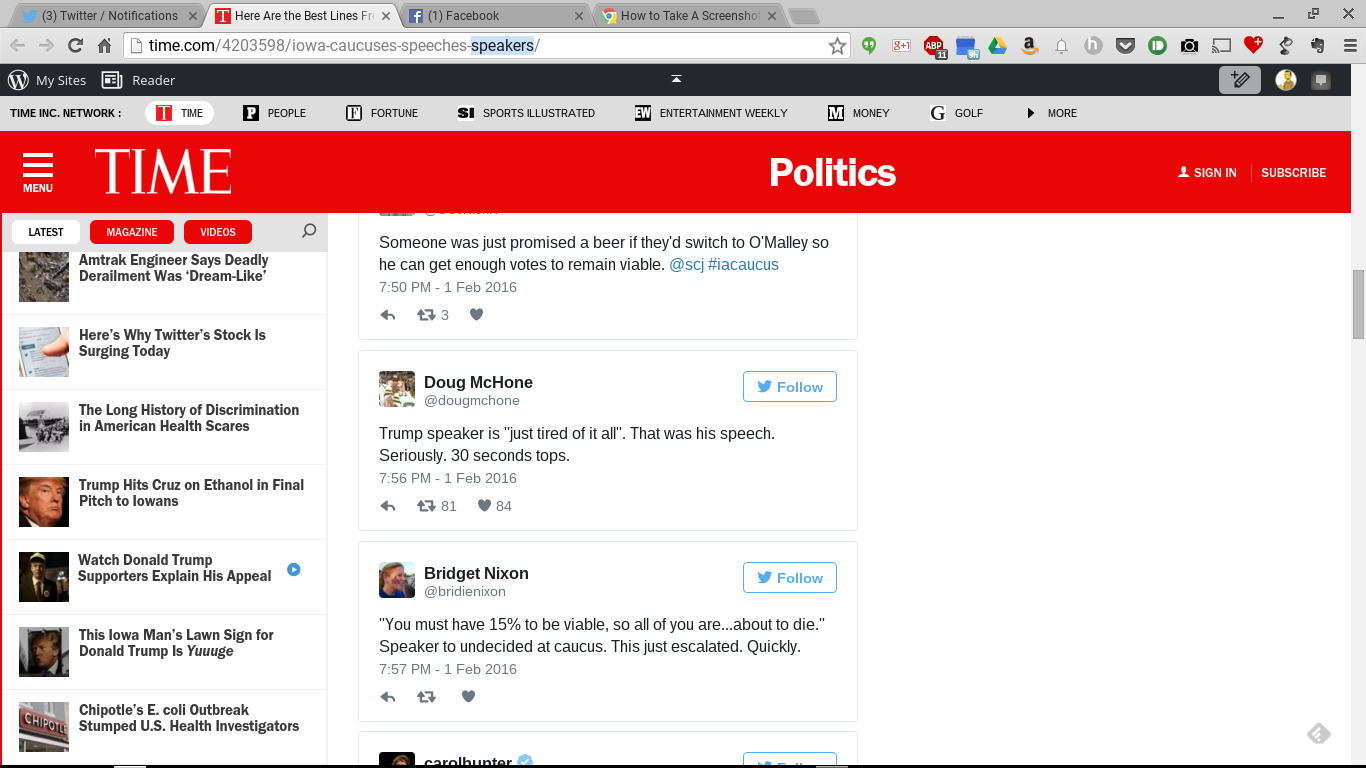Open the WordPress user avatar menu
The height and width of the screenshot is (768, 1366).
pos(1286,80)
